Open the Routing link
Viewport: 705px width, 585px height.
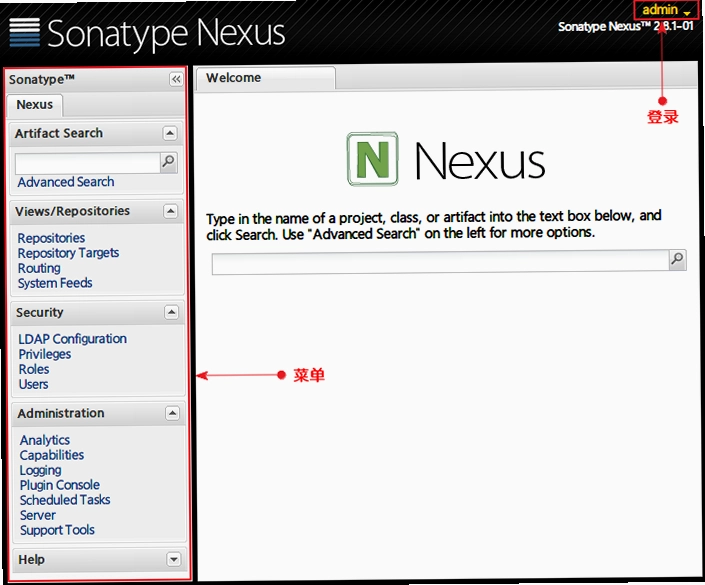(x=39, y=268)
